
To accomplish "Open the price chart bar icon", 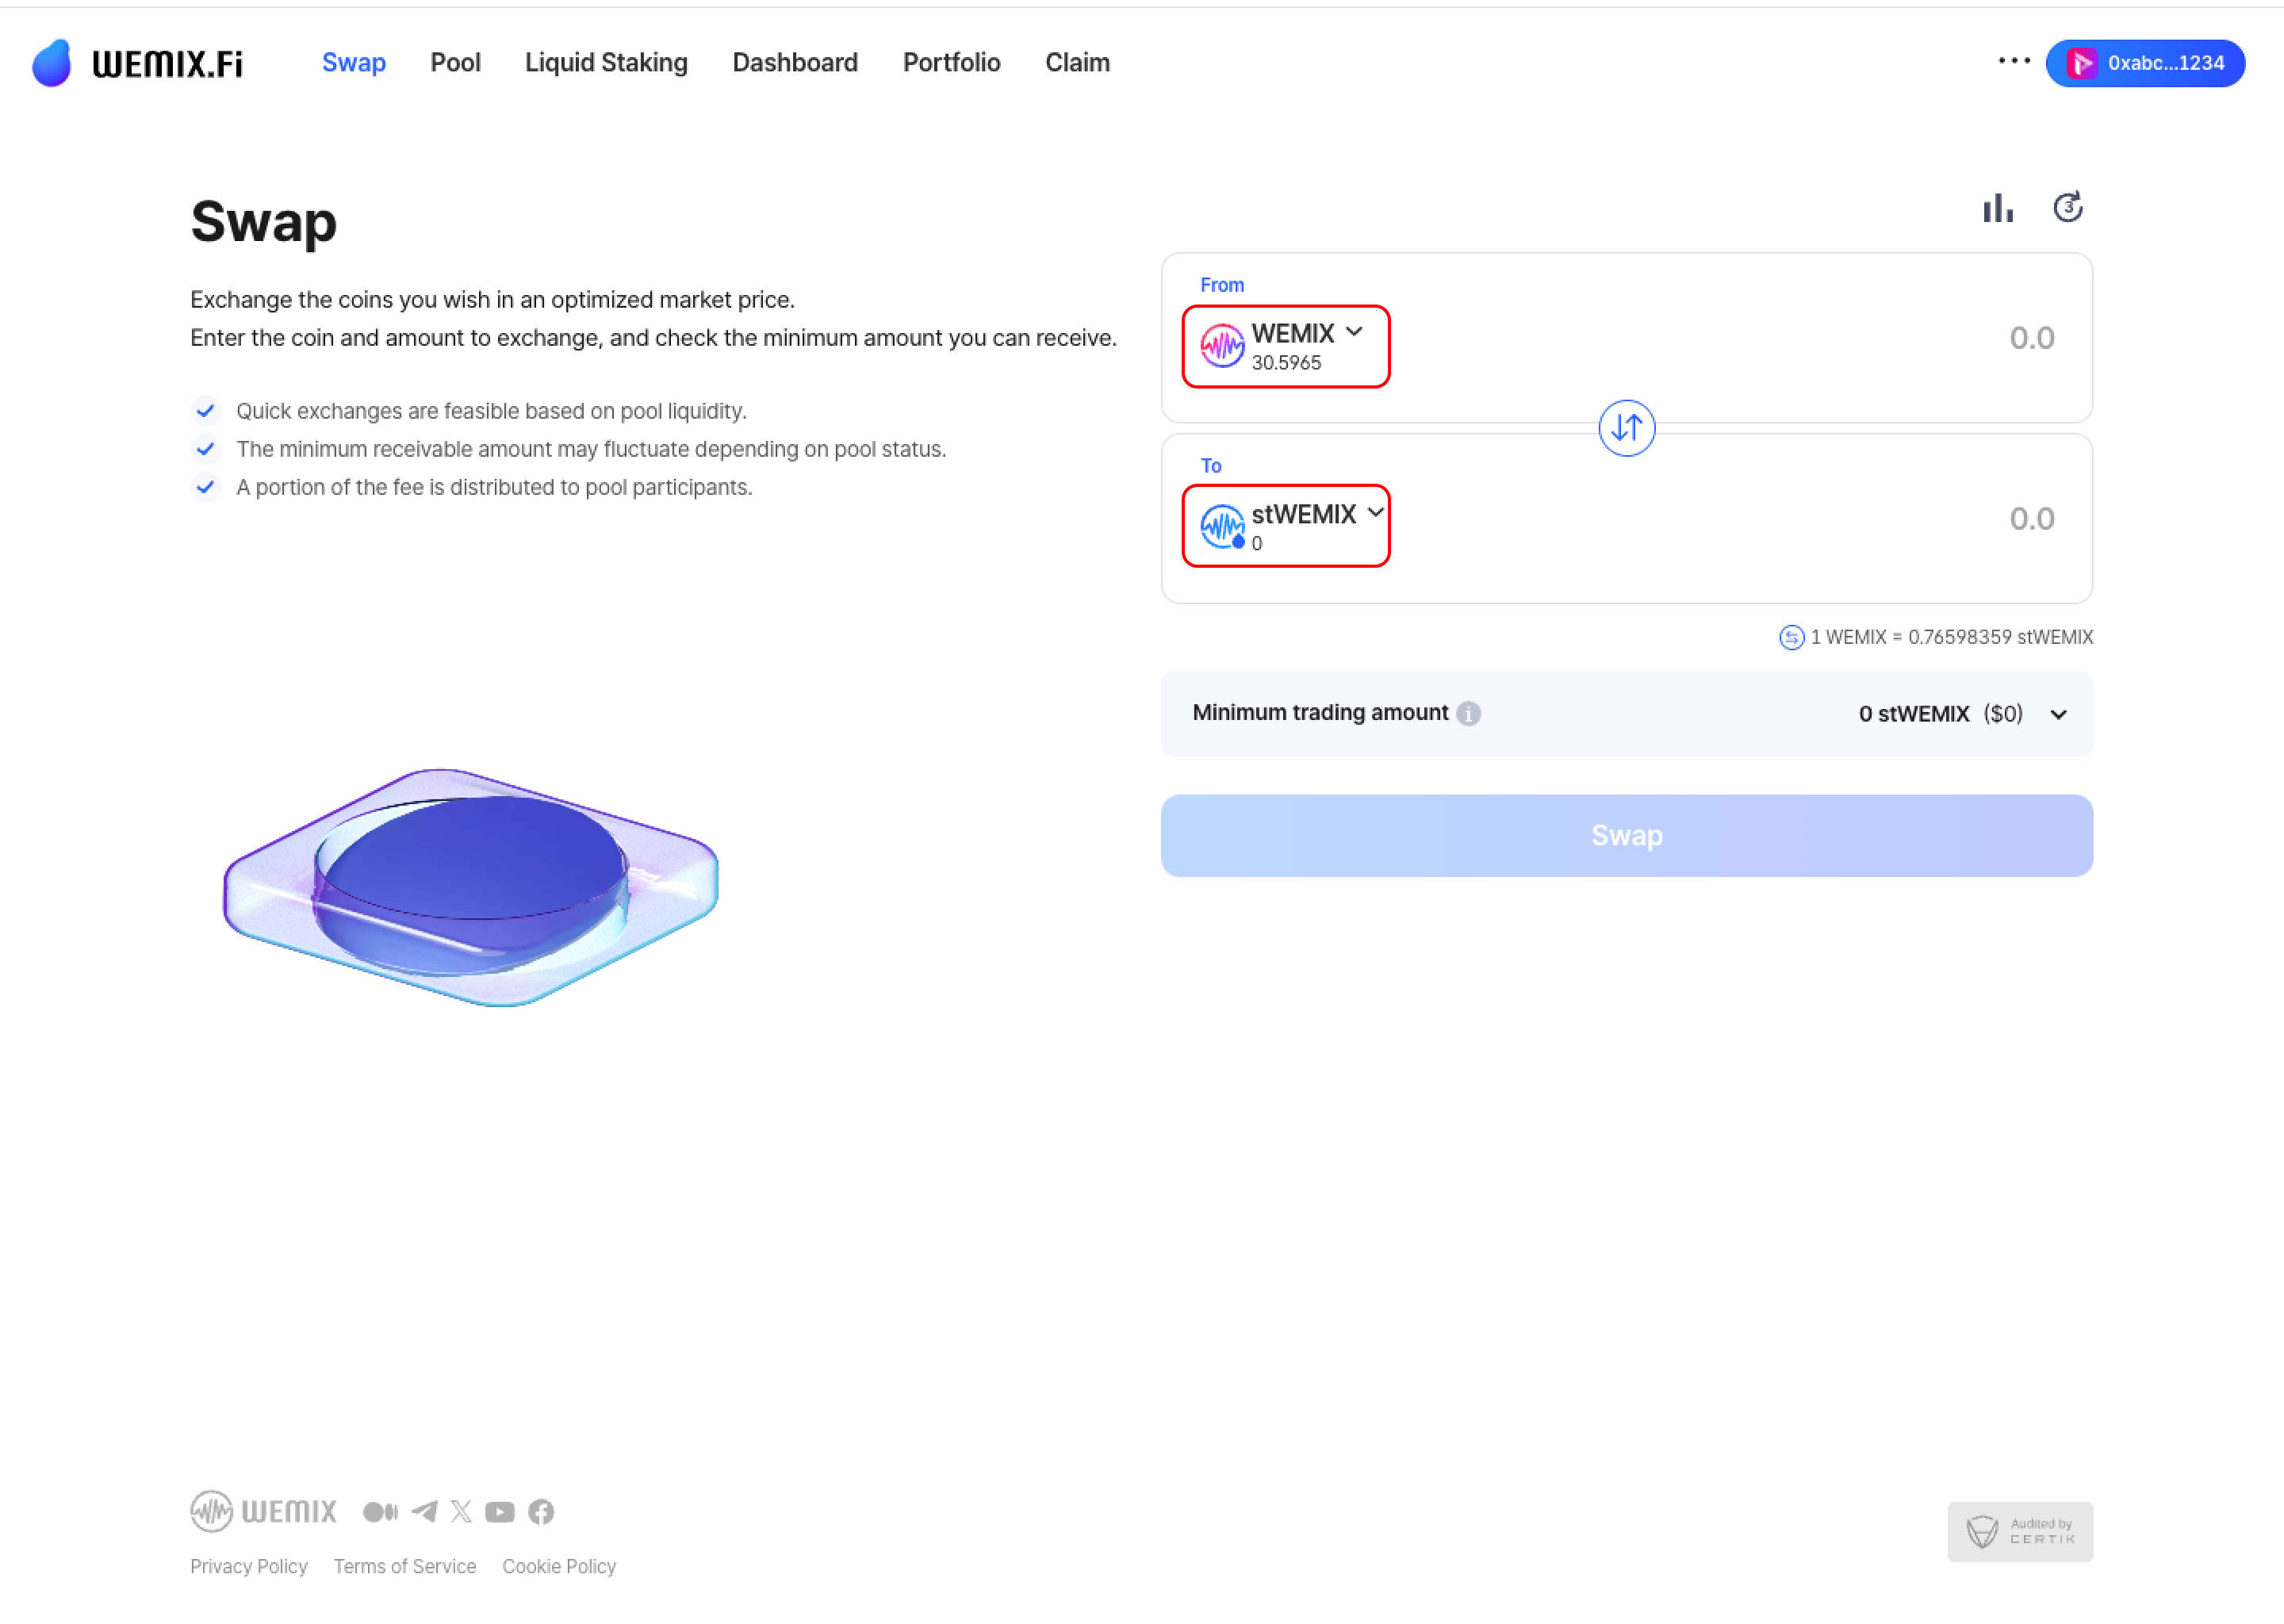I will click(x=1997, y=208).
